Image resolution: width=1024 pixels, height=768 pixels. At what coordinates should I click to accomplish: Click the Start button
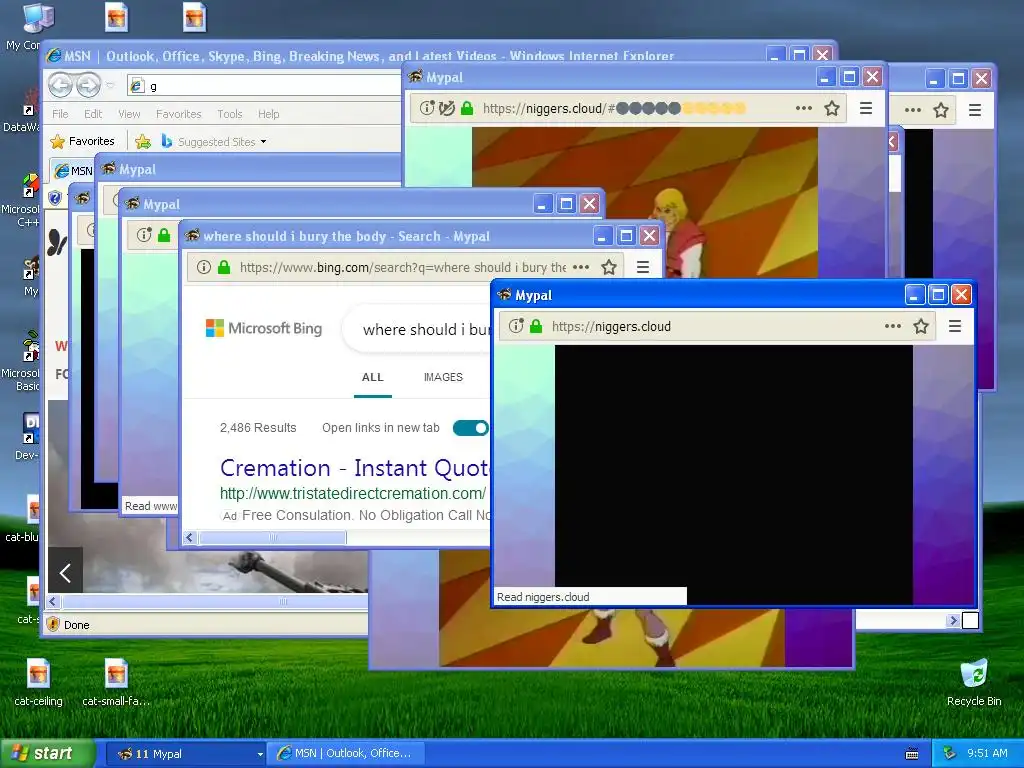click(46, 754)
